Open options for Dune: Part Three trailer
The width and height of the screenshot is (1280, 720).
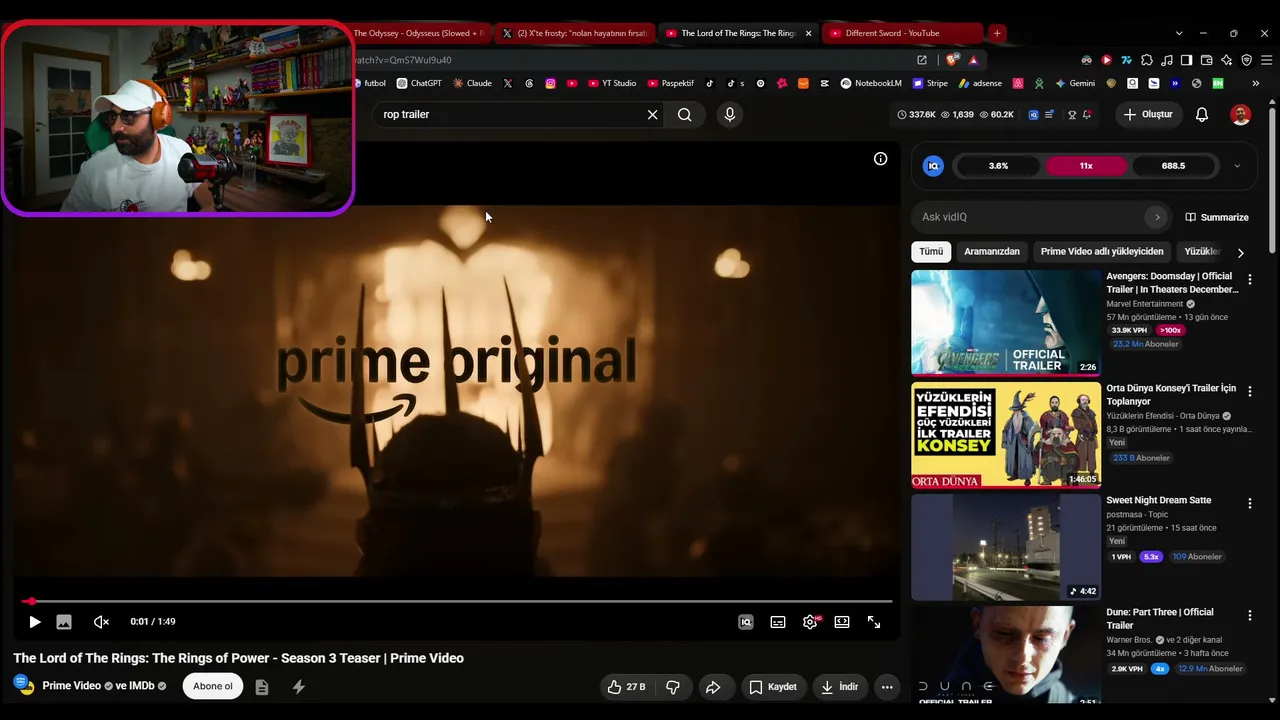(1249, 616)
